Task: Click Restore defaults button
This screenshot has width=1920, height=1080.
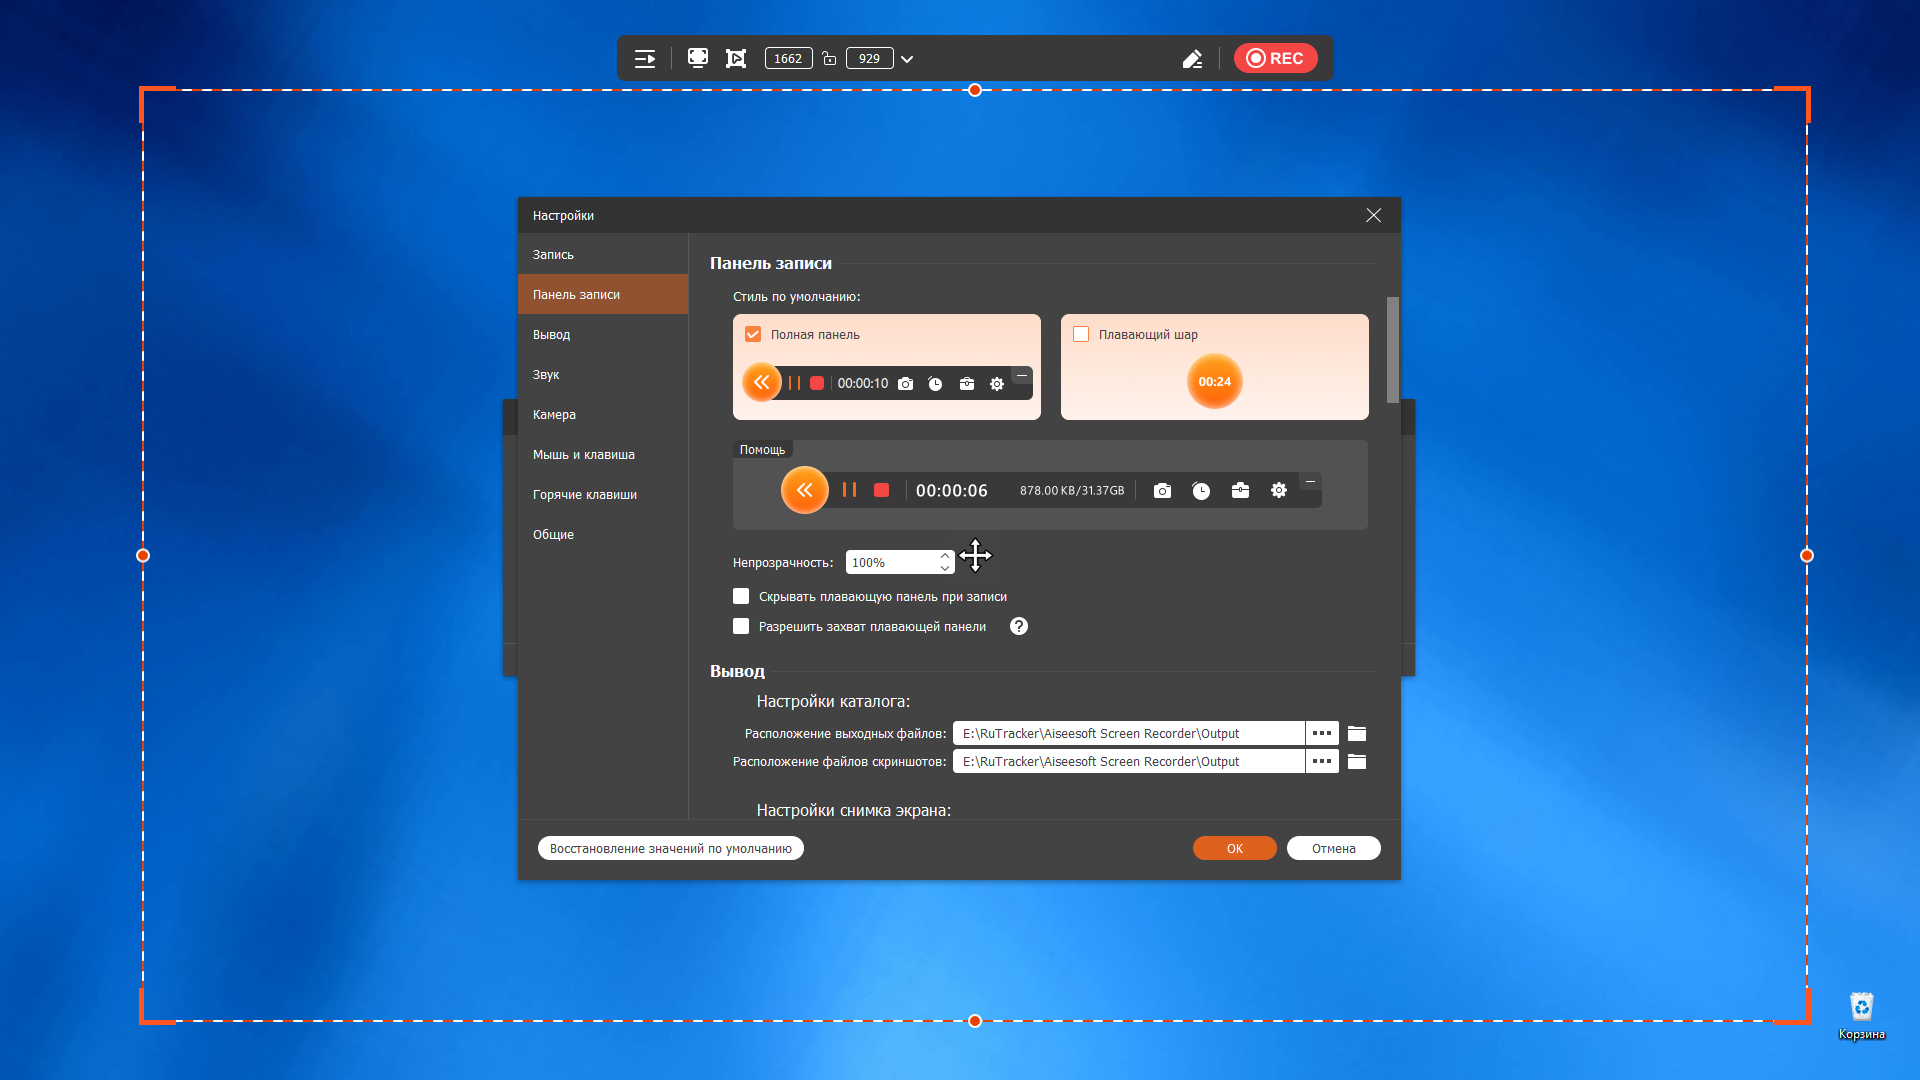Action: (670, 848)
